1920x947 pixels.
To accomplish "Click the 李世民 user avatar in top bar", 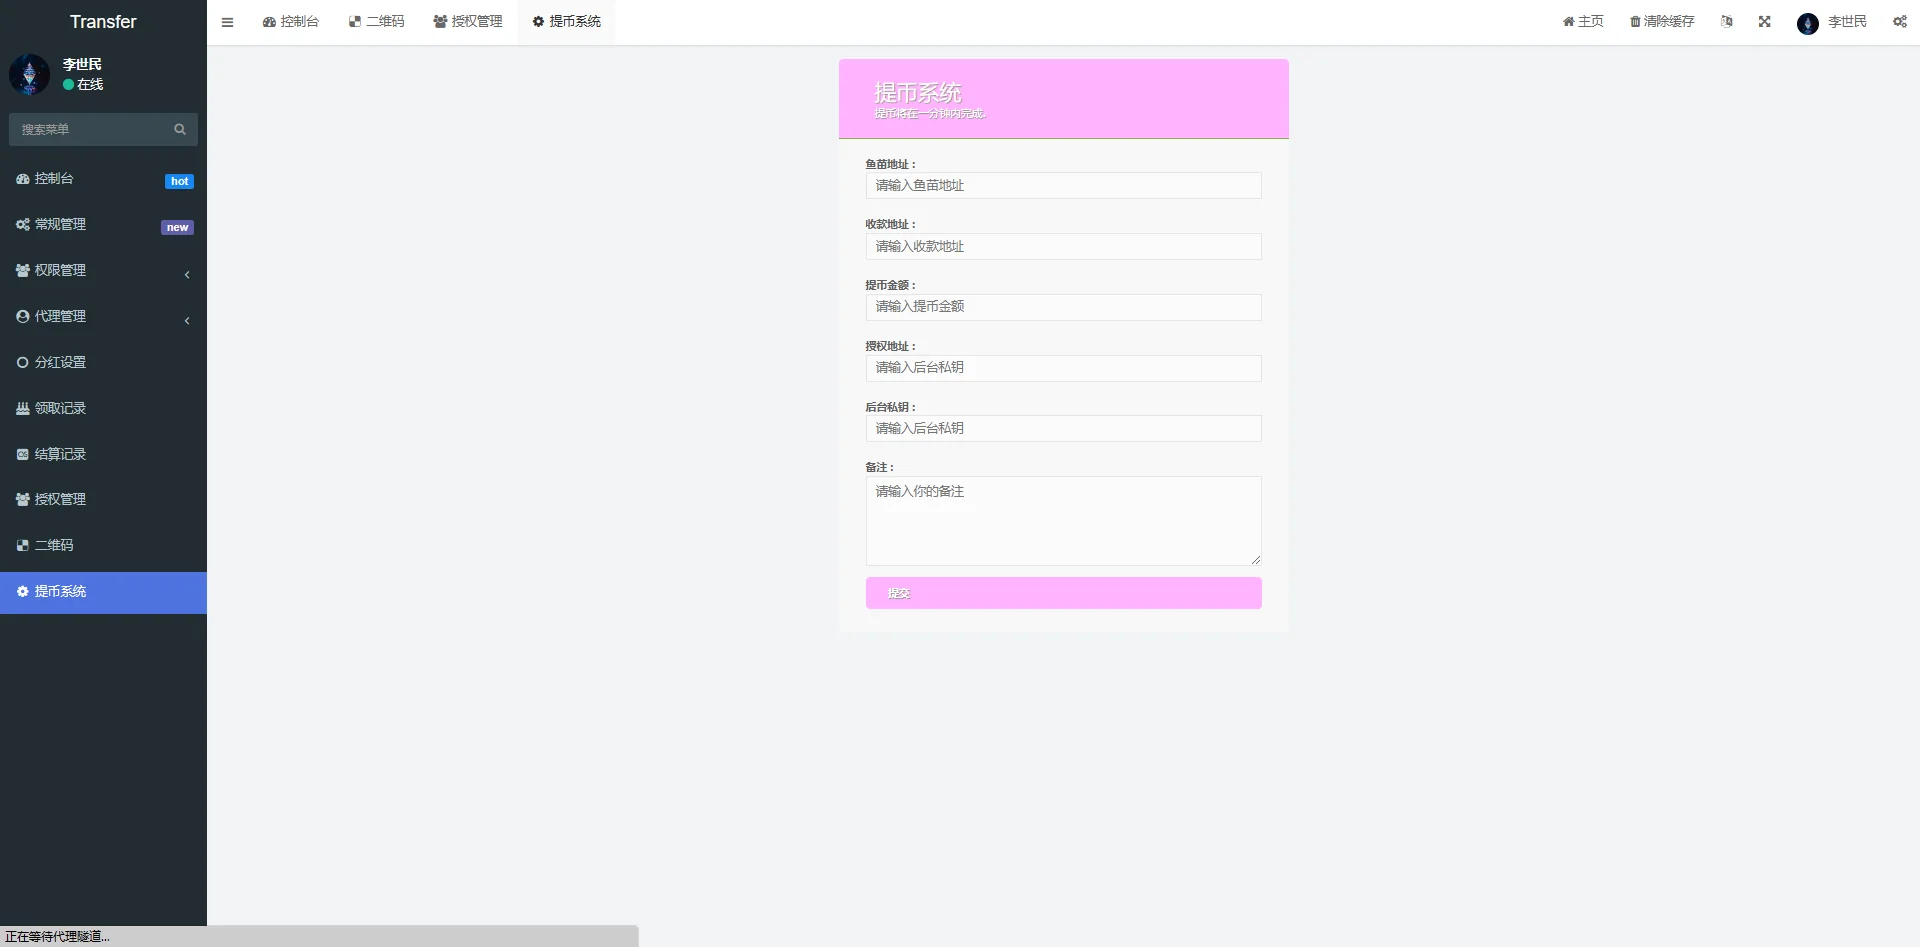I will pyautogui.click(x=1807, y=23).
